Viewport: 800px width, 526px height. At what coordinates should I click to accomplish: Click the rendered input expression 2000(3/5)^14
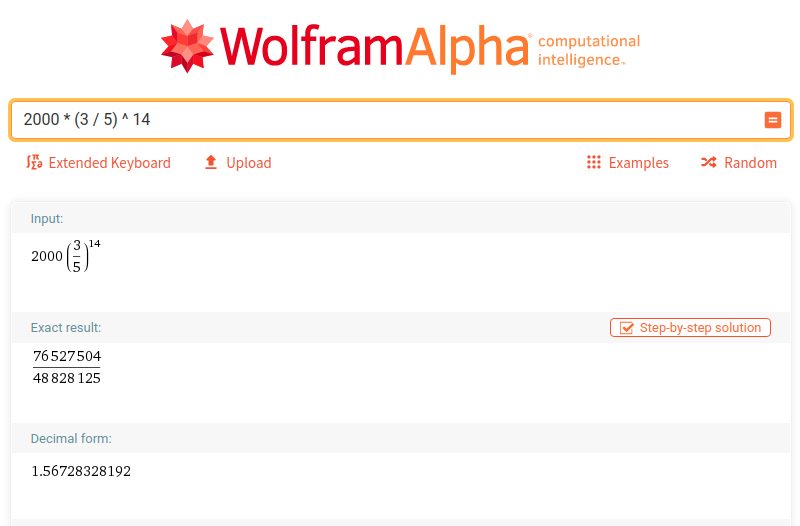coord(66,255)
